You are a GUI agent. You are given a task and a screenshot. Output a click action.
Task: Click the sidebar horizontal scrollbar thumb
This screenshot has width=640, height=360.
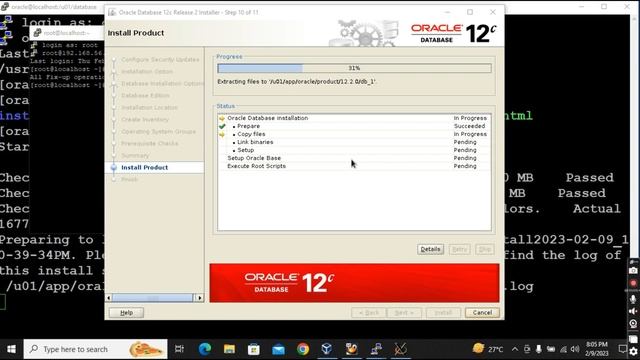(x=152, y=298)
